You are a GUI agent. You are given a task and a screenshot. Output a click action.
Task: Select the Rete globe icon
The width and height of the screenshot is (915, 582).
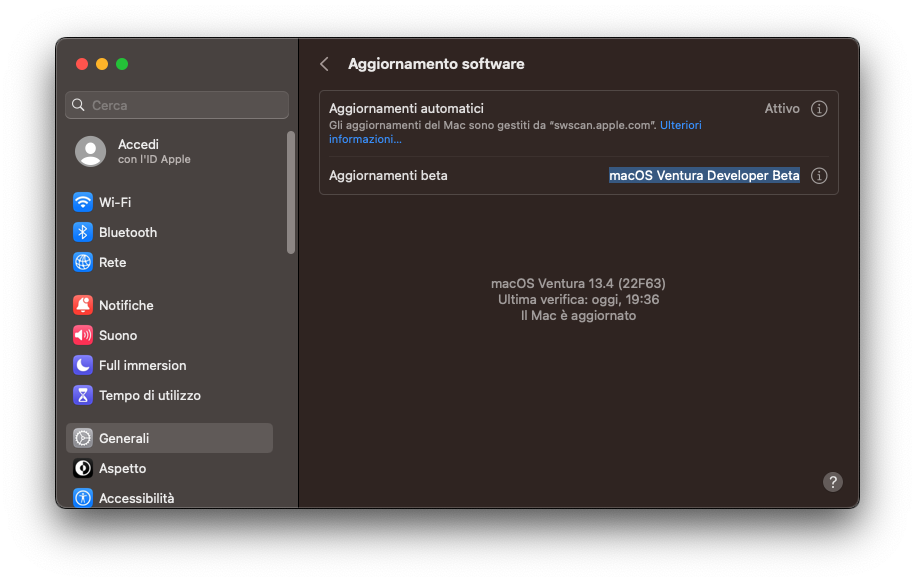click(x=83, y=262)
